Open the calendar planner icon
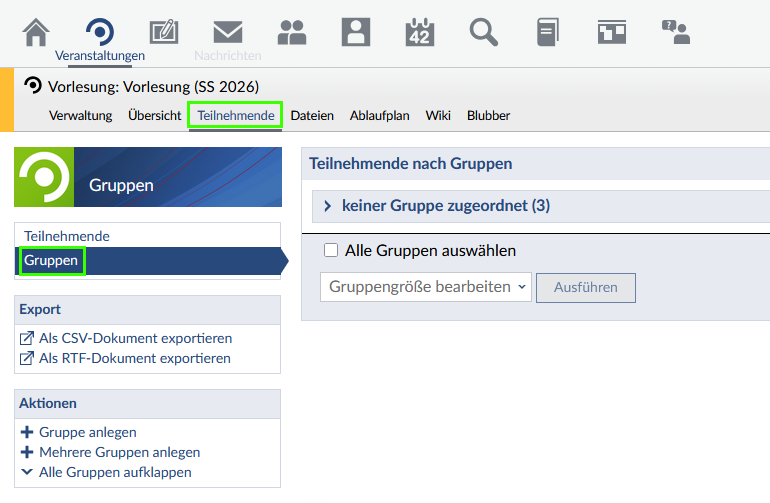The image size is (770, 503). (x=420, y=32)
